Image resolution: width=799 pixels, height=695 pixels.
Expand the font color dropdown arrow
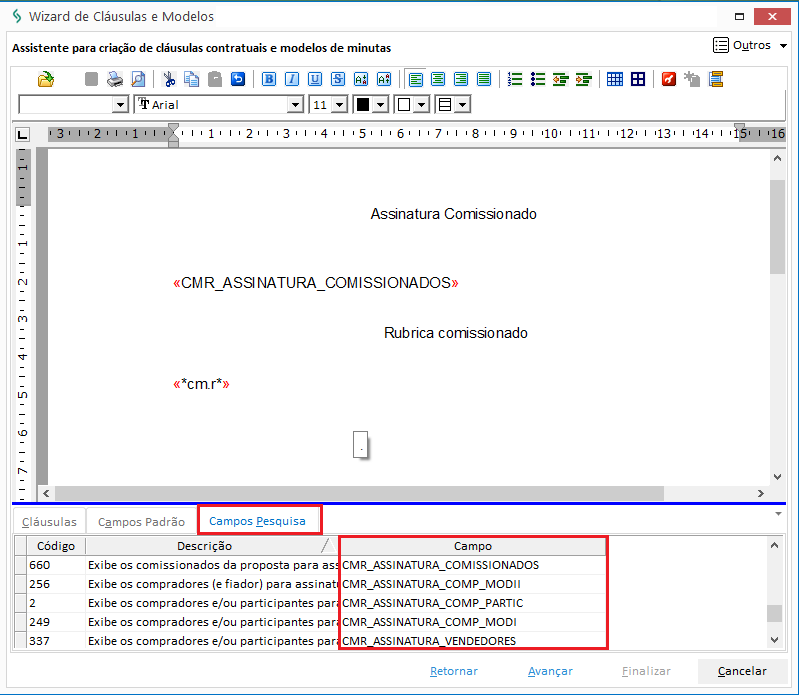(380, 105)
